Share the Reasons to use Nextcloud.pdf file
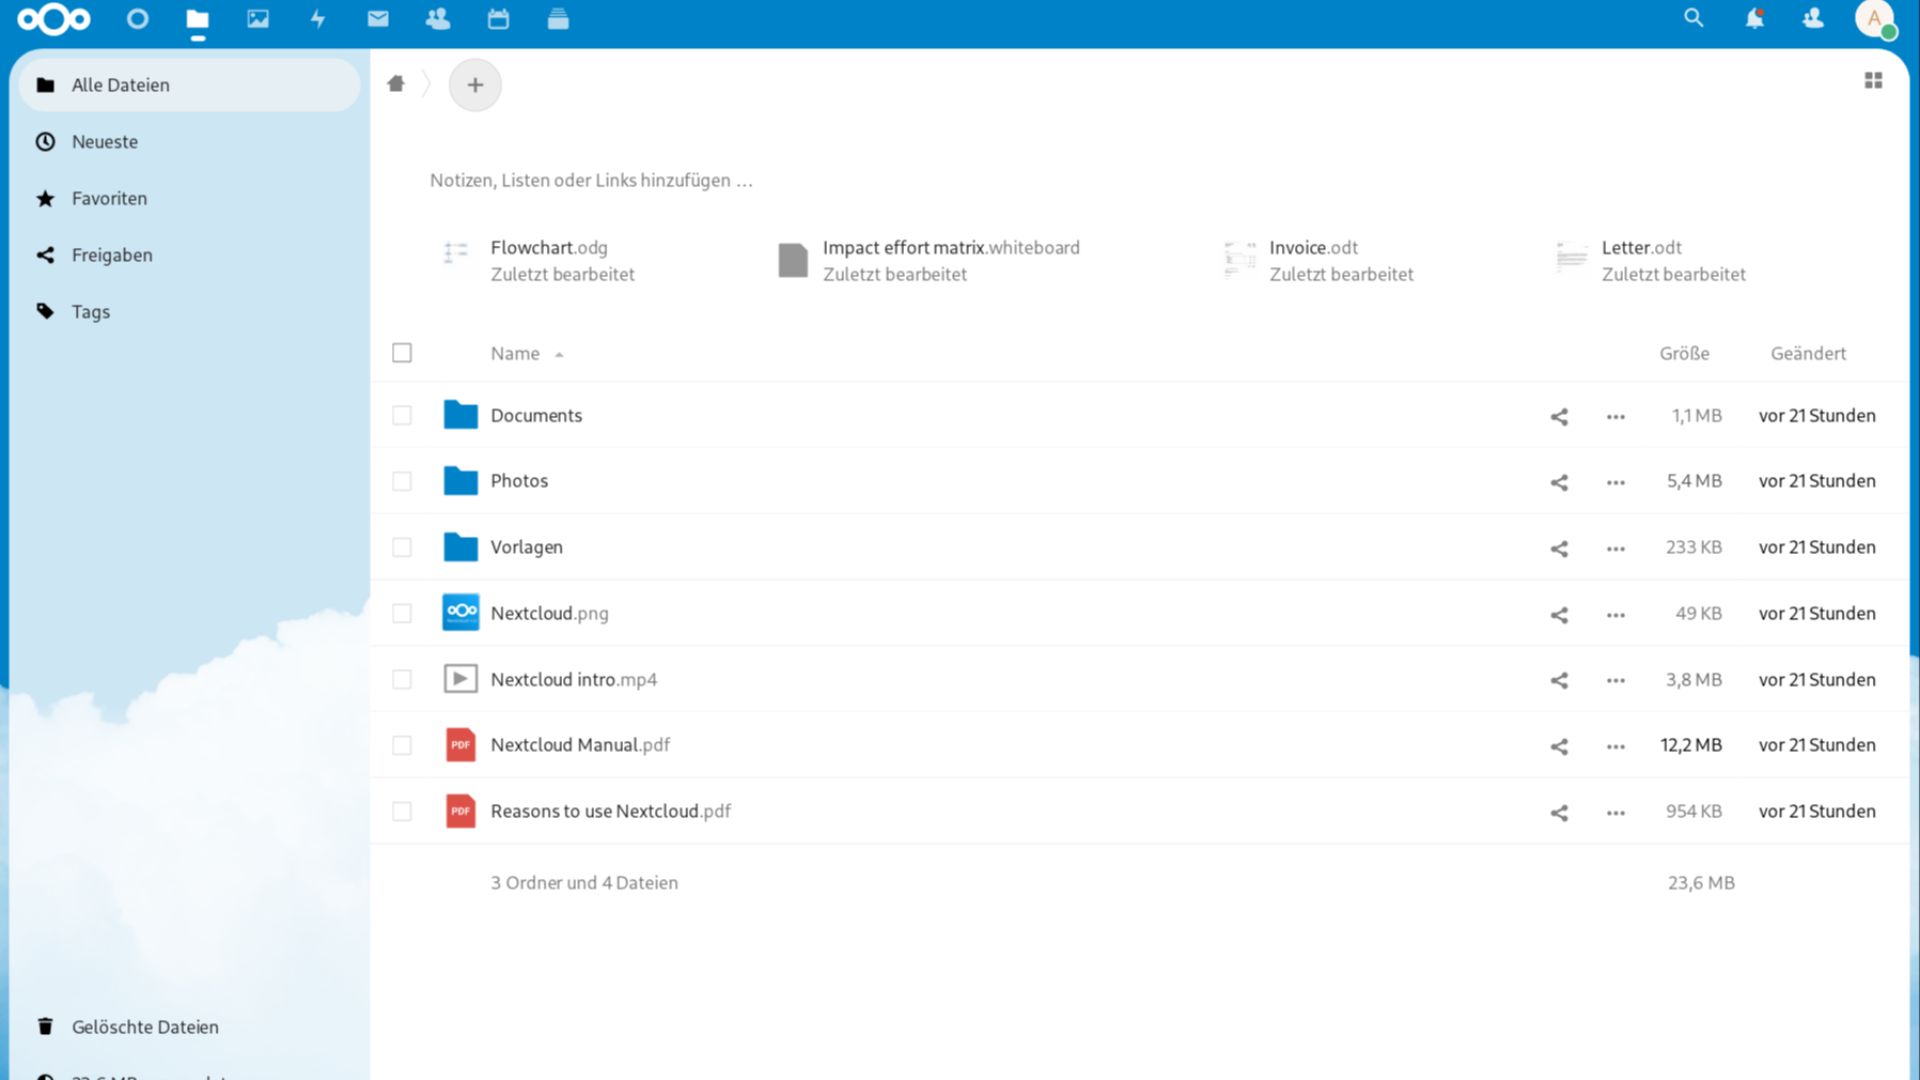 coord(1559,812)
